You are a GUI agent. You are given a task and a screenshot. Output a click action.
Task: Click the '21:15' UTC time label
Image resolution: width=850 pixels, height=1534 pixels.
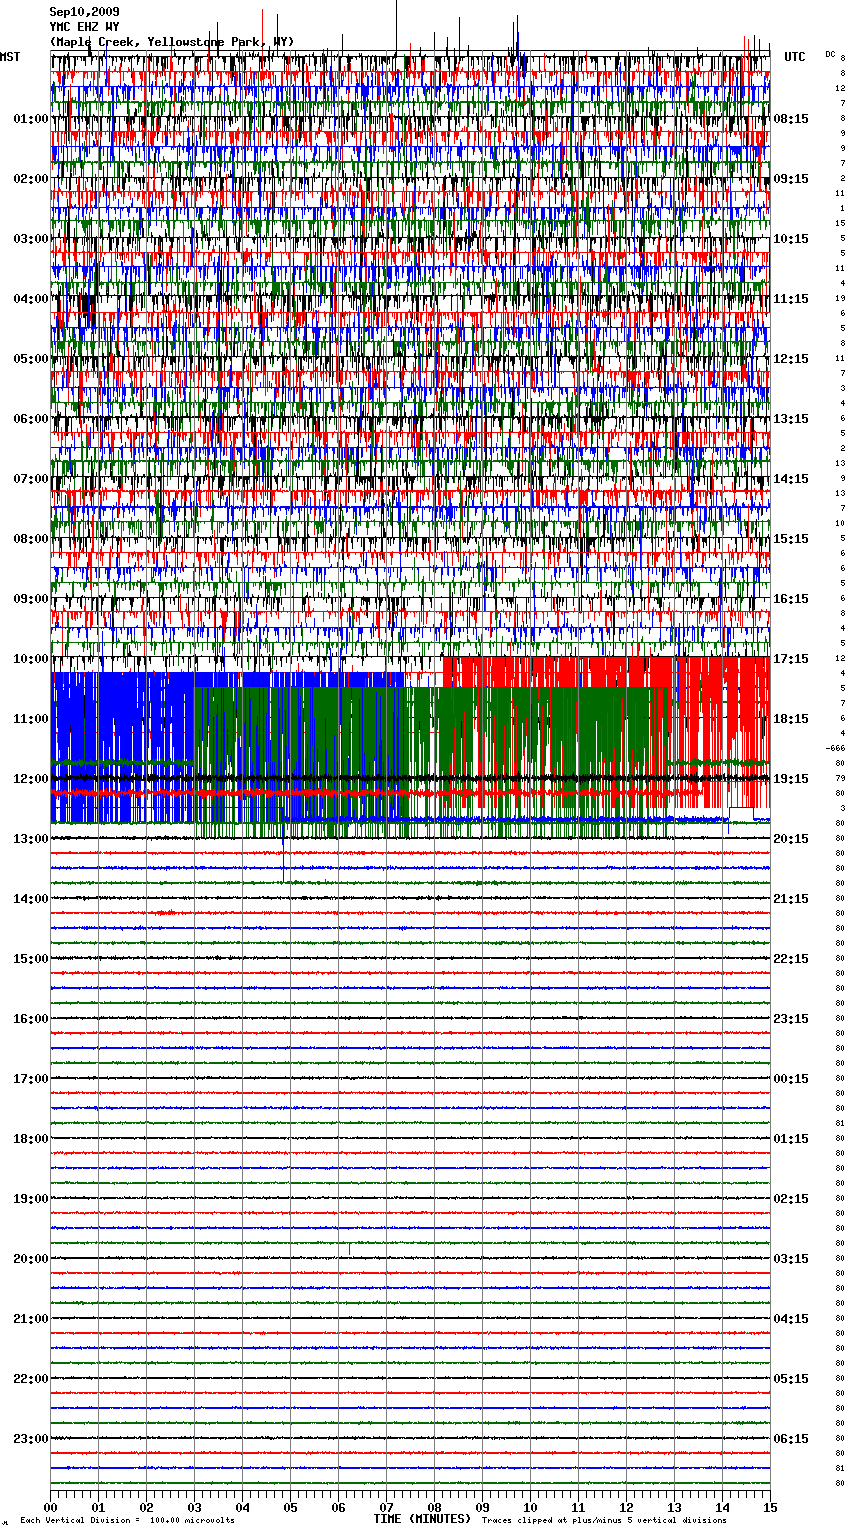tap(791, 899)
